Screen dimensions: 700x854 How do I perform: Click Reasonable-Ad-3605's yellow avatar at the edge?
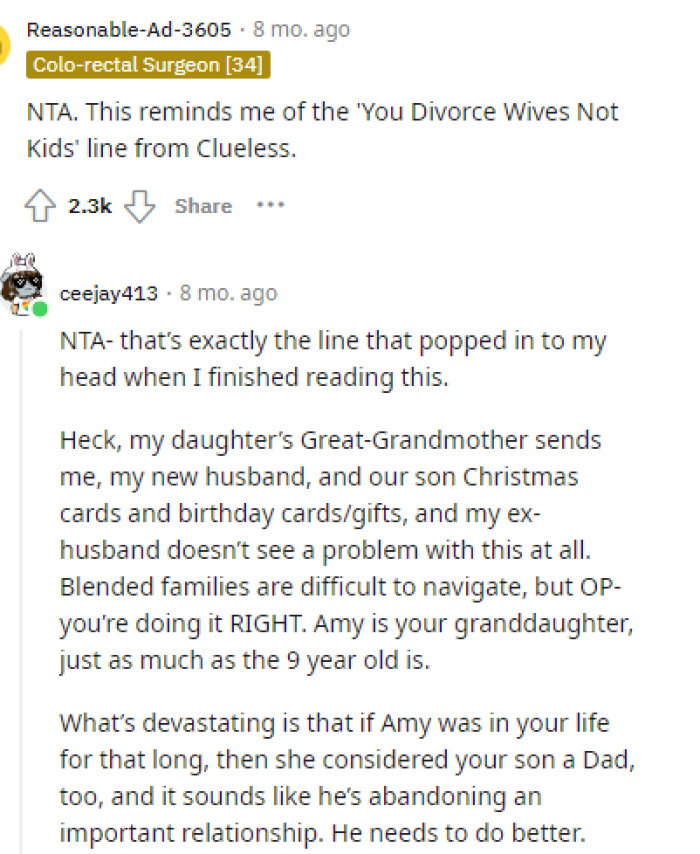[x=5, y=42]
